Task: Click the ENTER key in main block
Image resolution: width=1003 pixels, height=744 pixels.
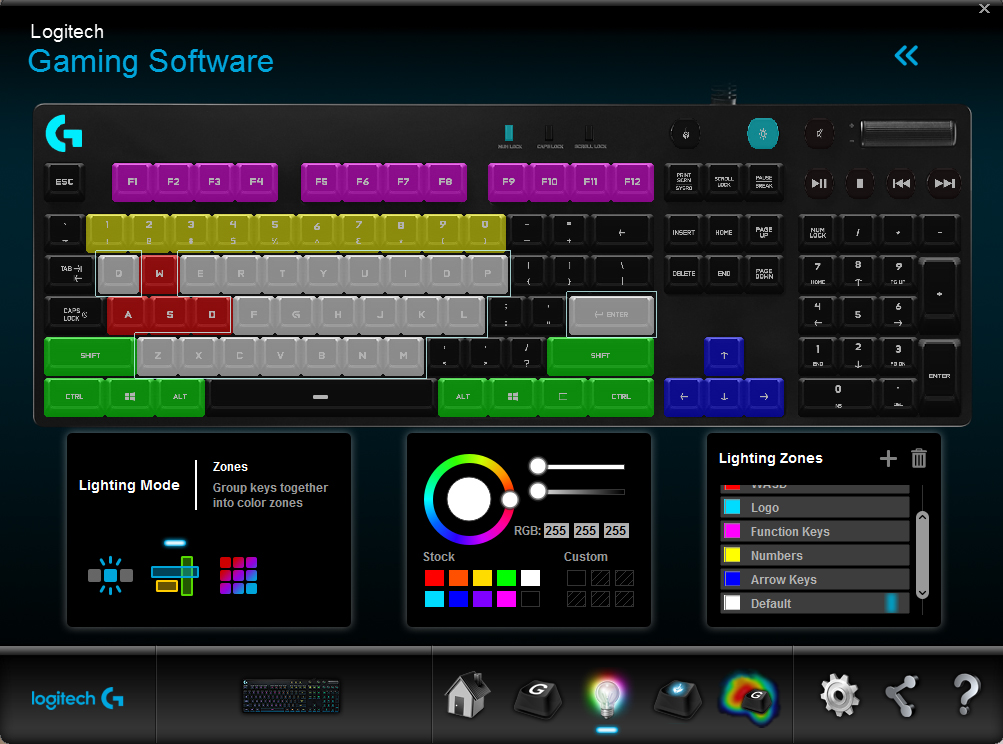Action: pos(612,314)
